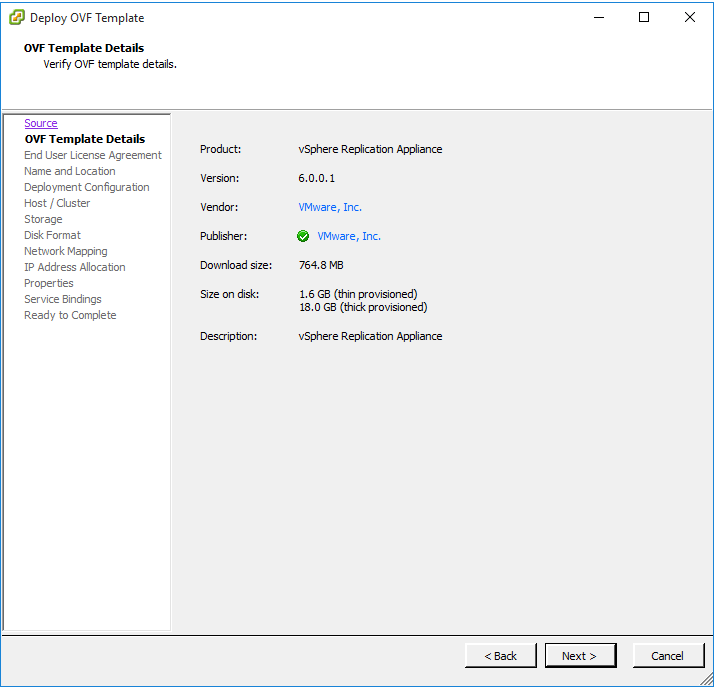Click the Description: label
The height and width of the screenshot is (687, 715).
click(x=228, y=336)
